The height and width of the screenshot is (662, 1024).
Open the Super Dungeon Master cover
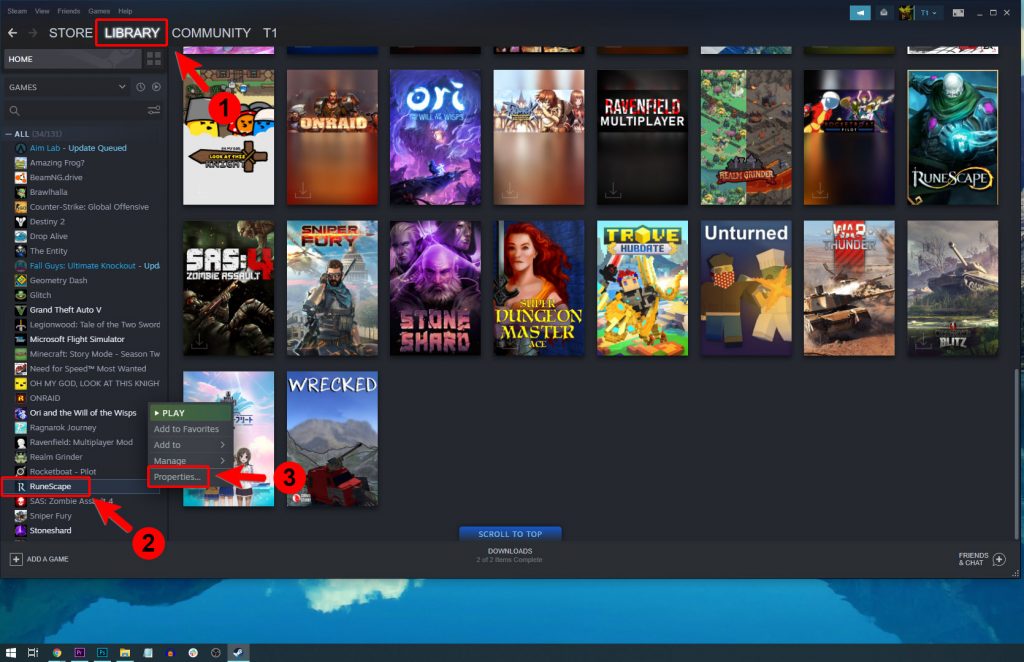pyautogui.click(x=539, y=288)
